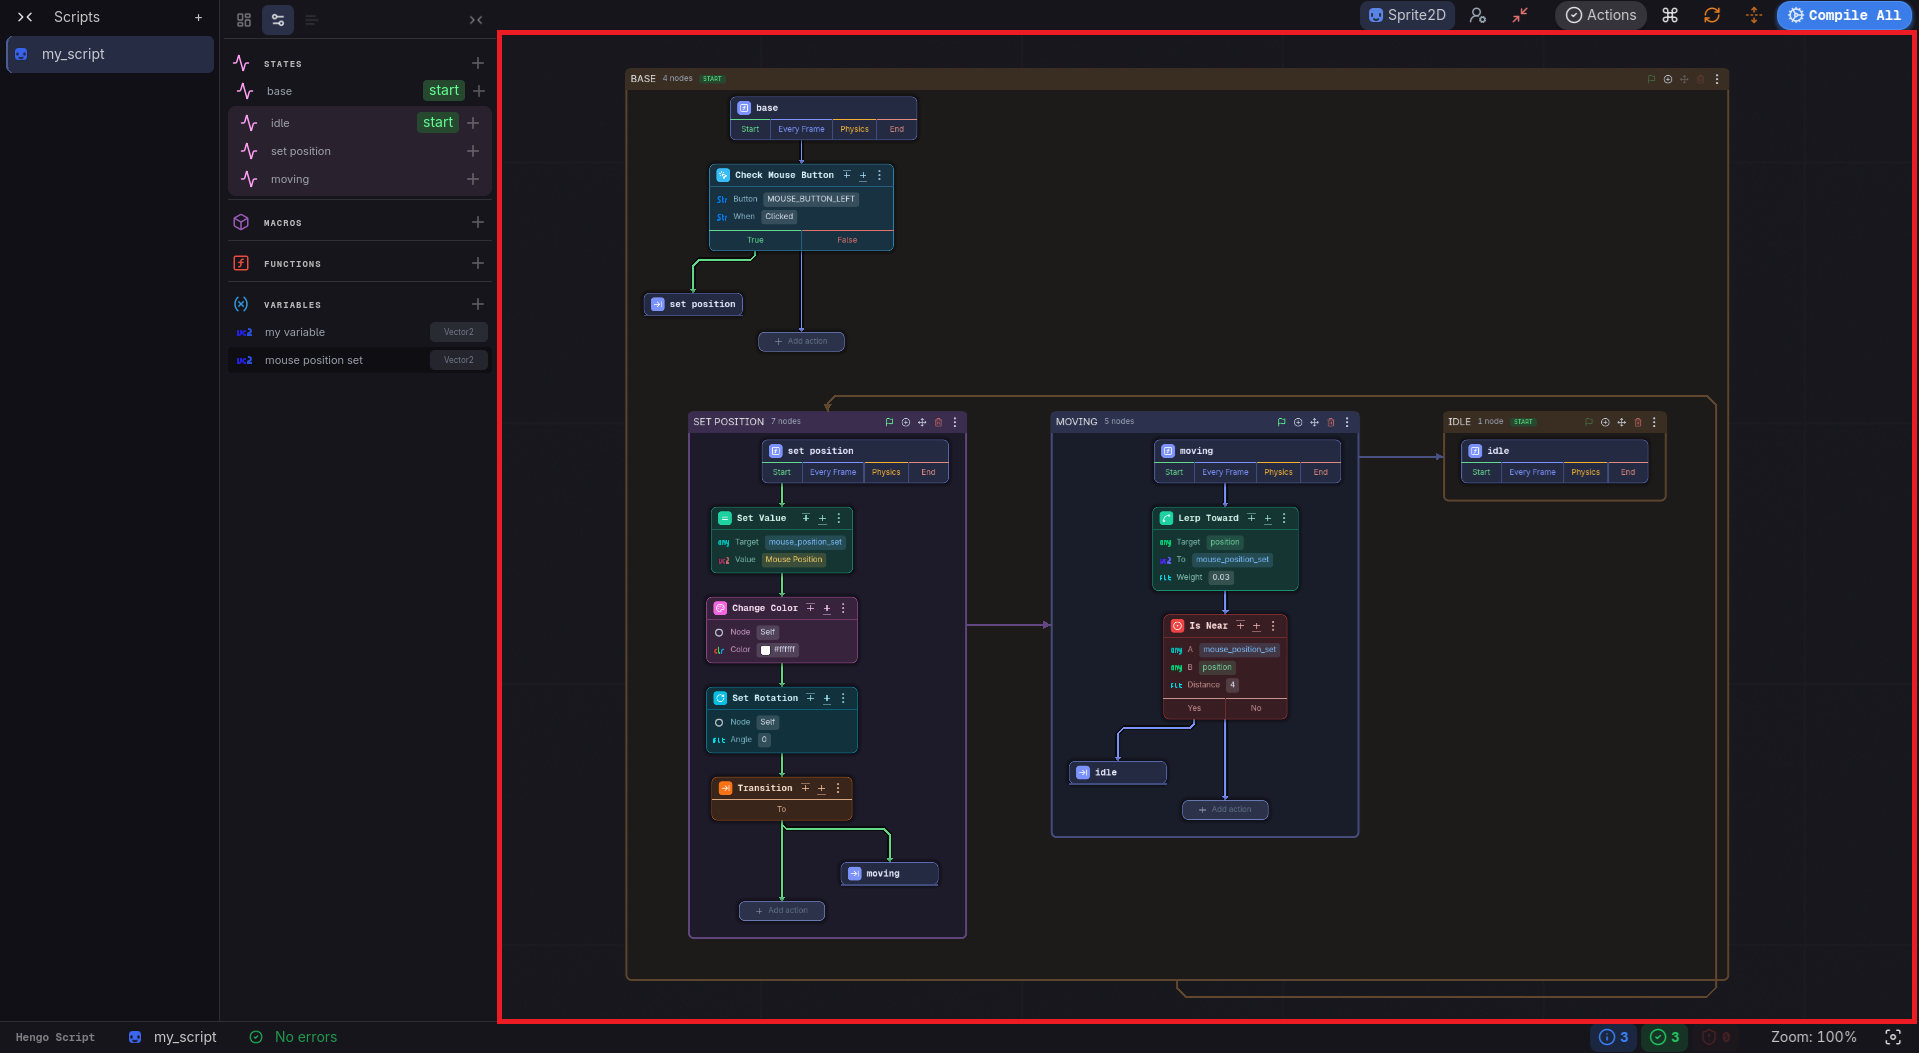Click the Compile All button

tap(1844, 15)
